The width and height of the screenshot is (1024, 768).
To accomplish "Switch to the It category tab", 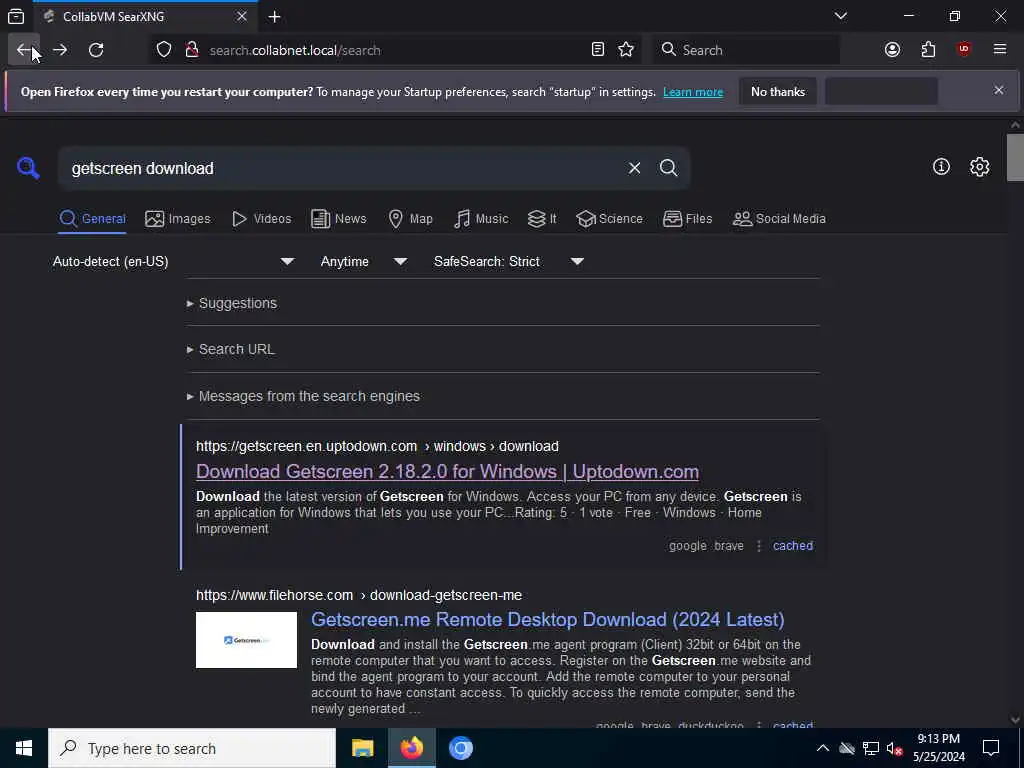I will click(542, 219).
